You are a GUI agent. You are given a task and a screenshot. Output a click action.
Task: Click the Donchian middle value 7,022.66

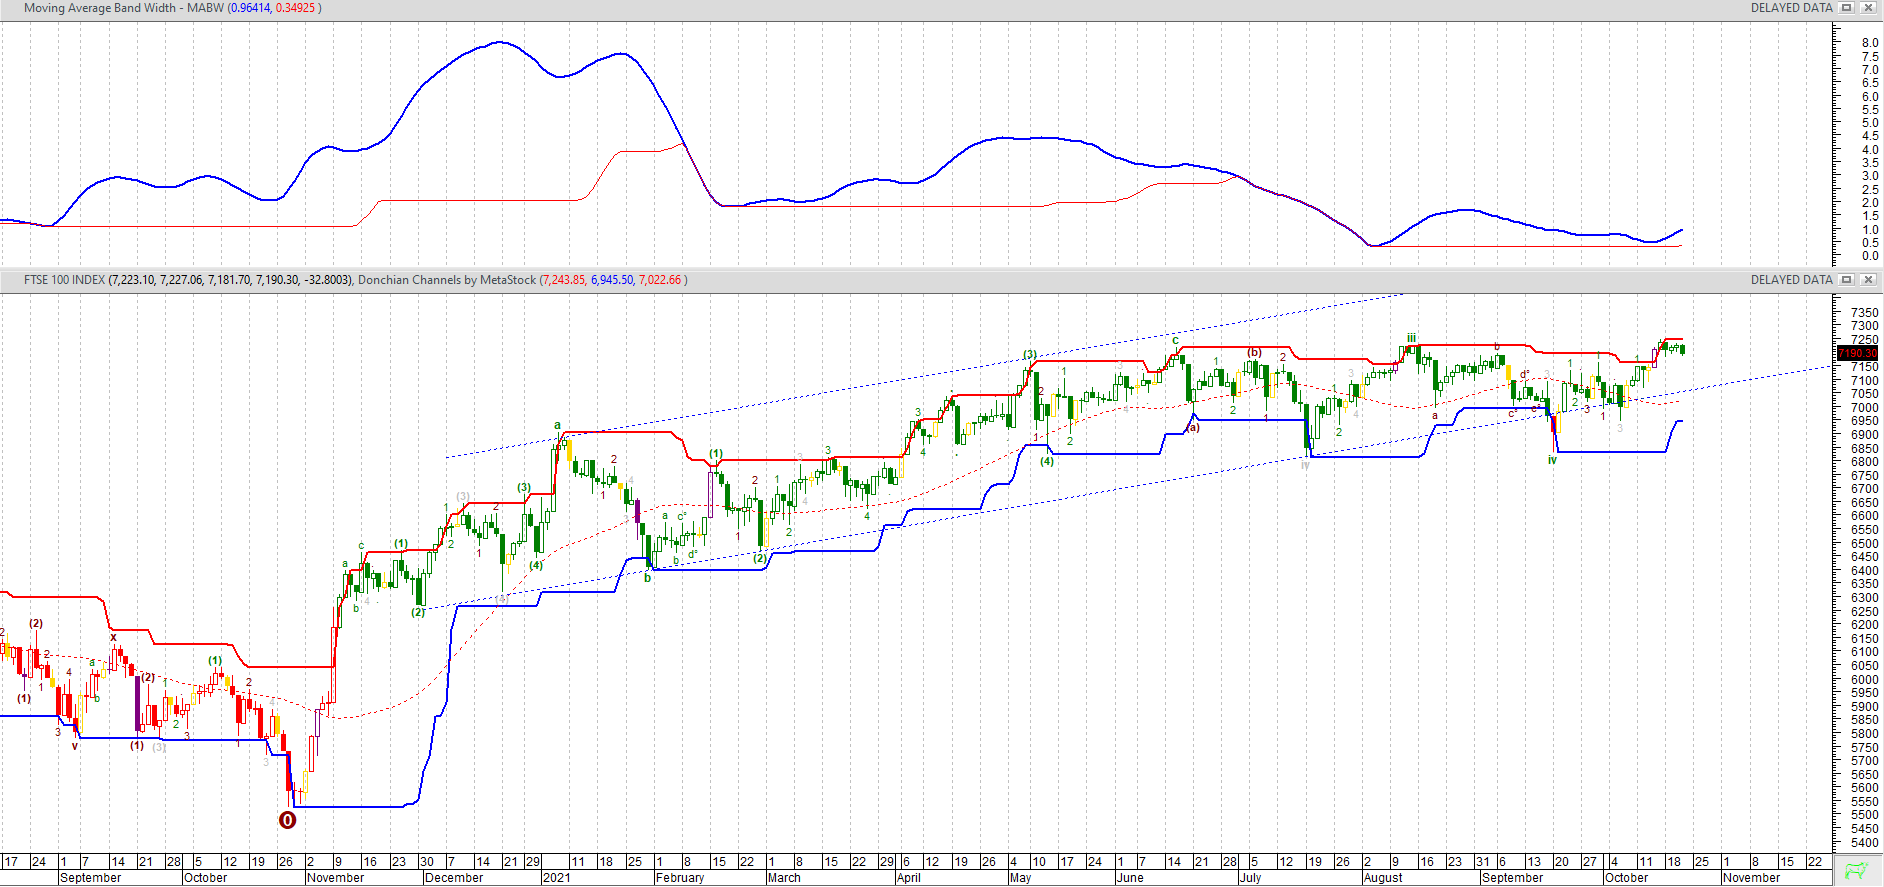[660, 280]
